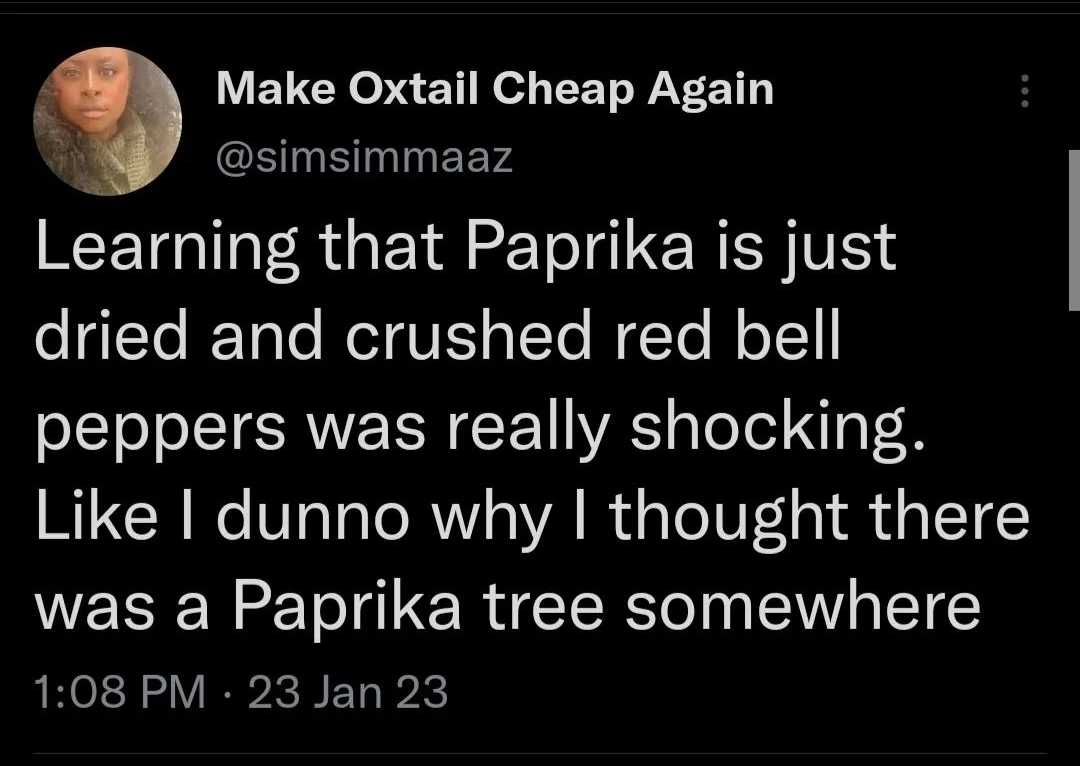Open the Make Oxtail Cheap Again profile name

click(x=495, y=90)
